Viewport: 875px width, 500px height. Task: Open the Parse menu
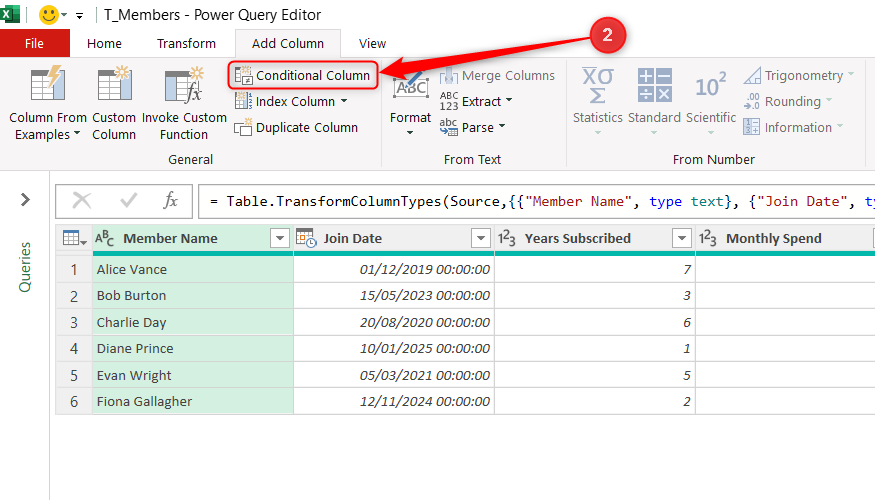click(472, 128)
